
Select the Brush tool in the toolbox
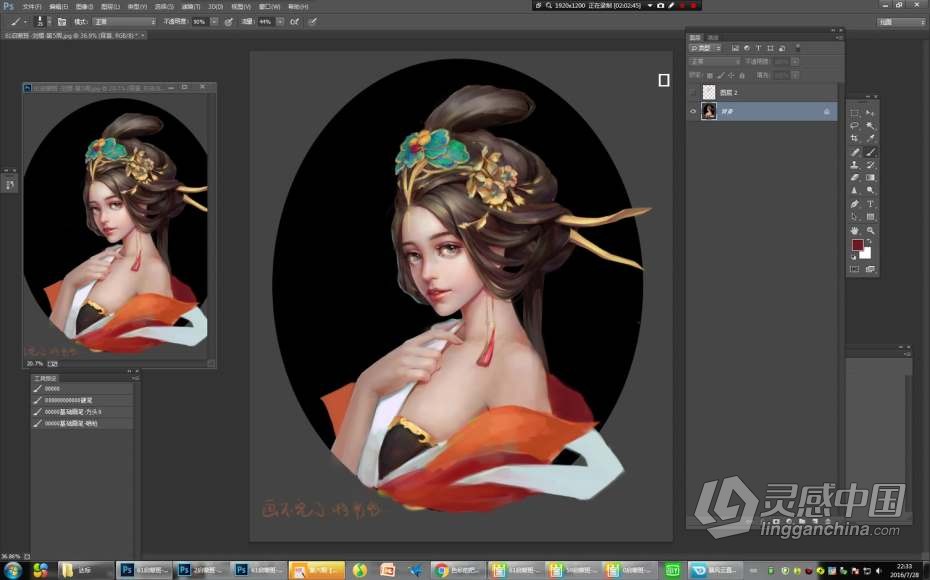pos(870,152)
